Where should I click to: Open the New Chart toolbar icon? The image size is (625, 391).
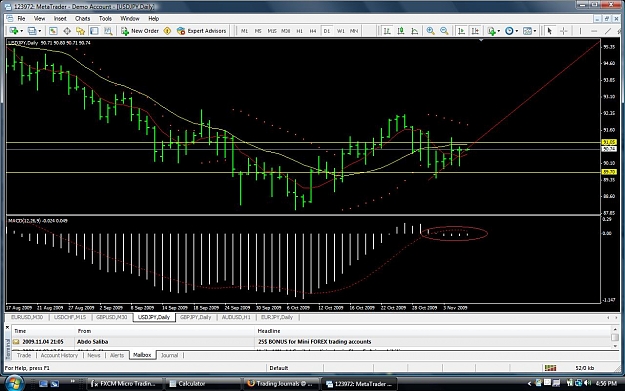click(14, 31)
